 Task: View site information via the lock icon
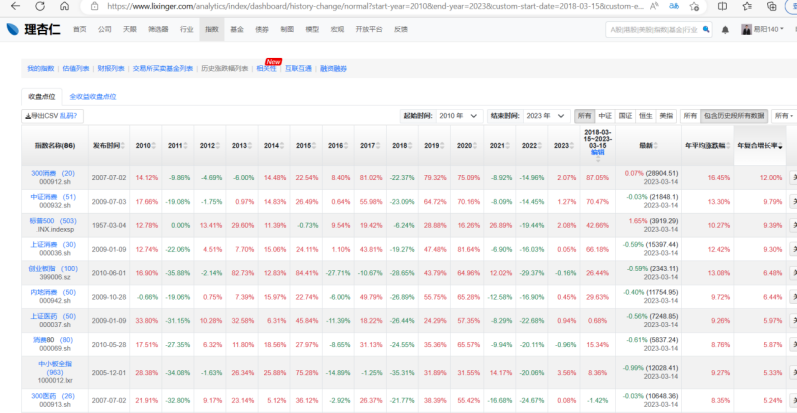[95, 6]
